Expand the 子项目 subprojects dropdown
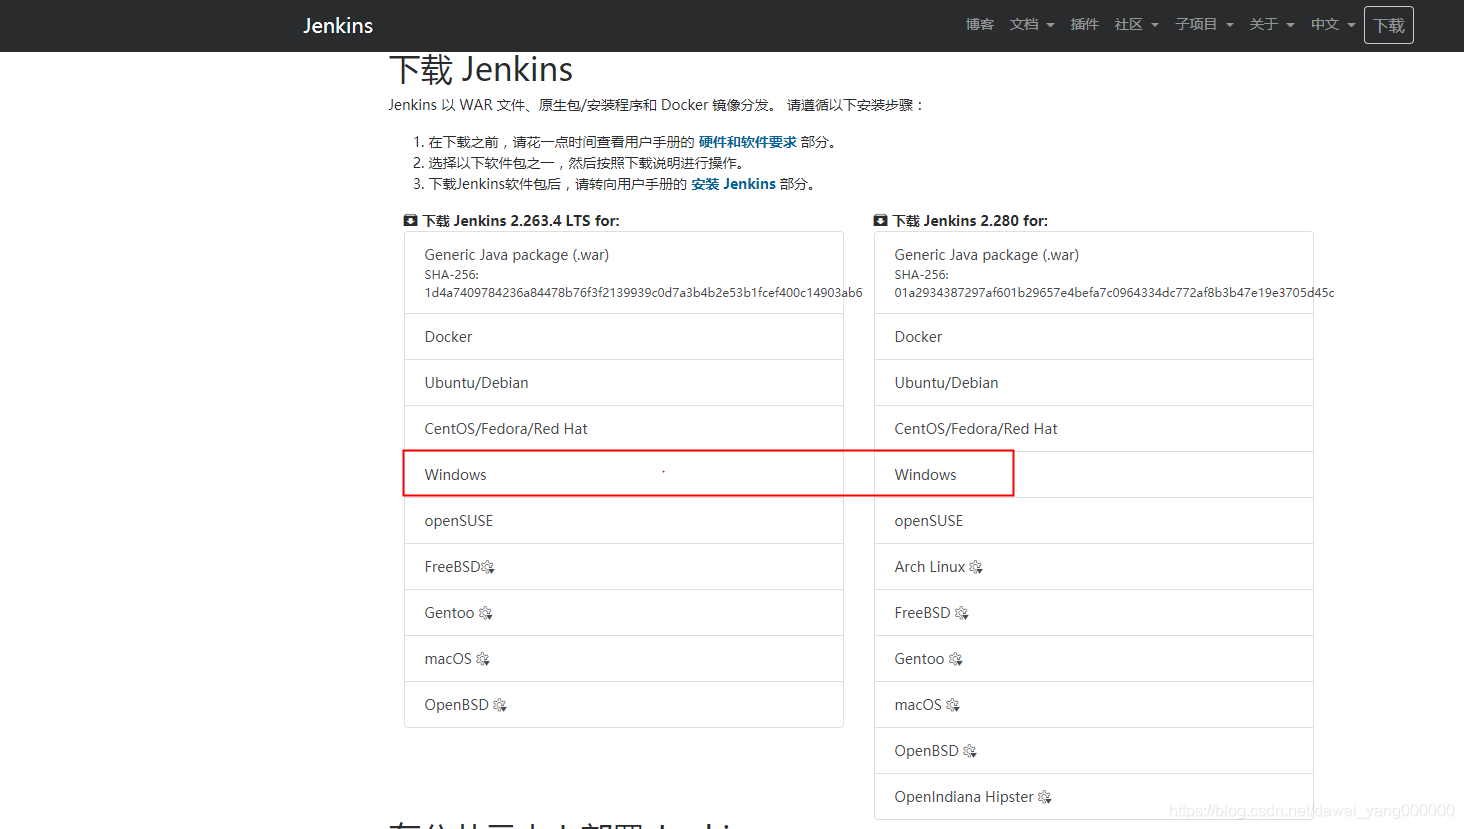Screen dimensions: 1464x829 [x=1204, y=25]
